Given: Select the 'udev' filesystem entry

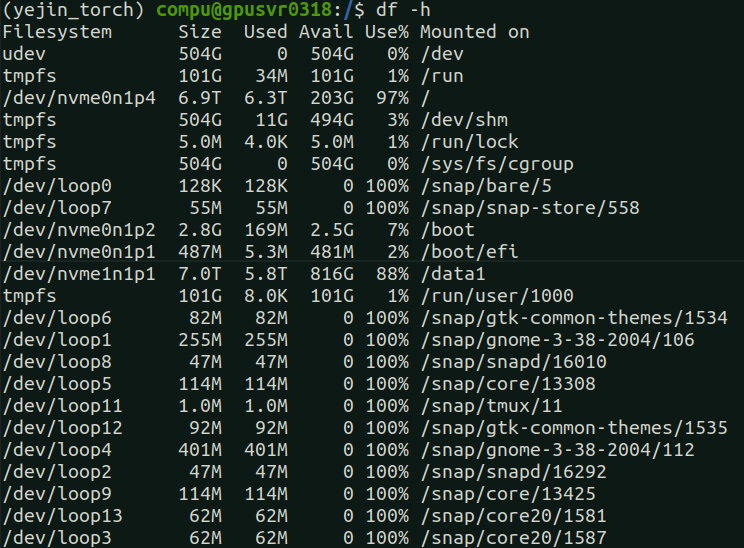Looking at the screenshot, I should click(24, 54).
